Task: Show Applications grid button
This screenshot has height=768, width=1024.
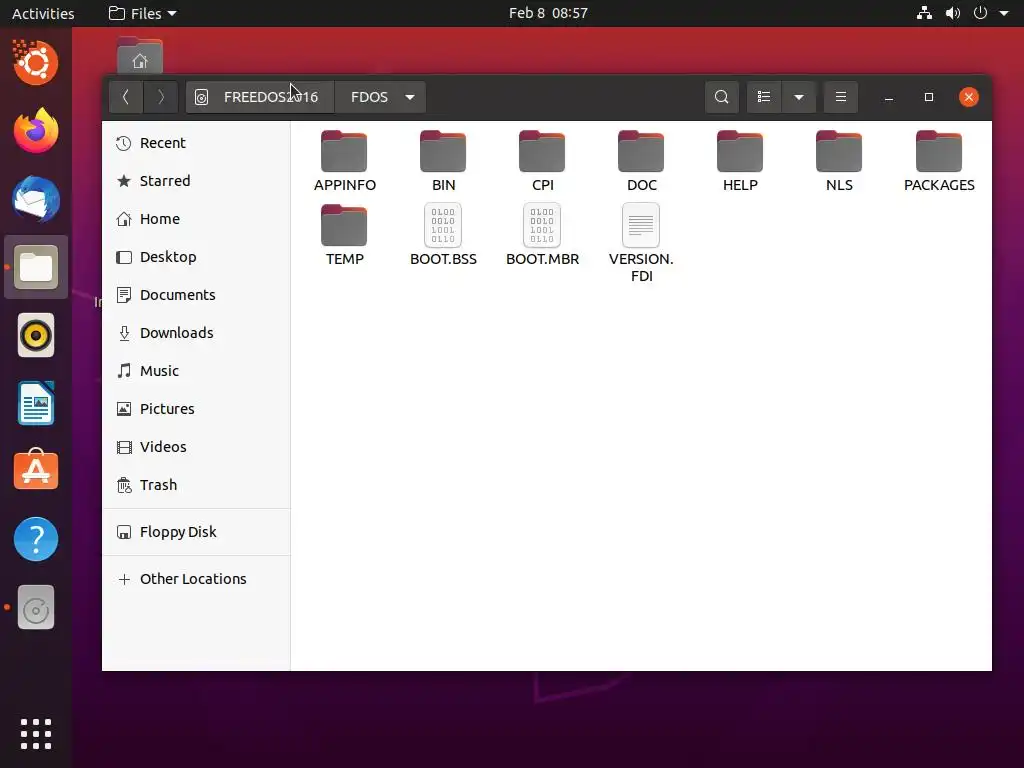Action: point(36,734)
